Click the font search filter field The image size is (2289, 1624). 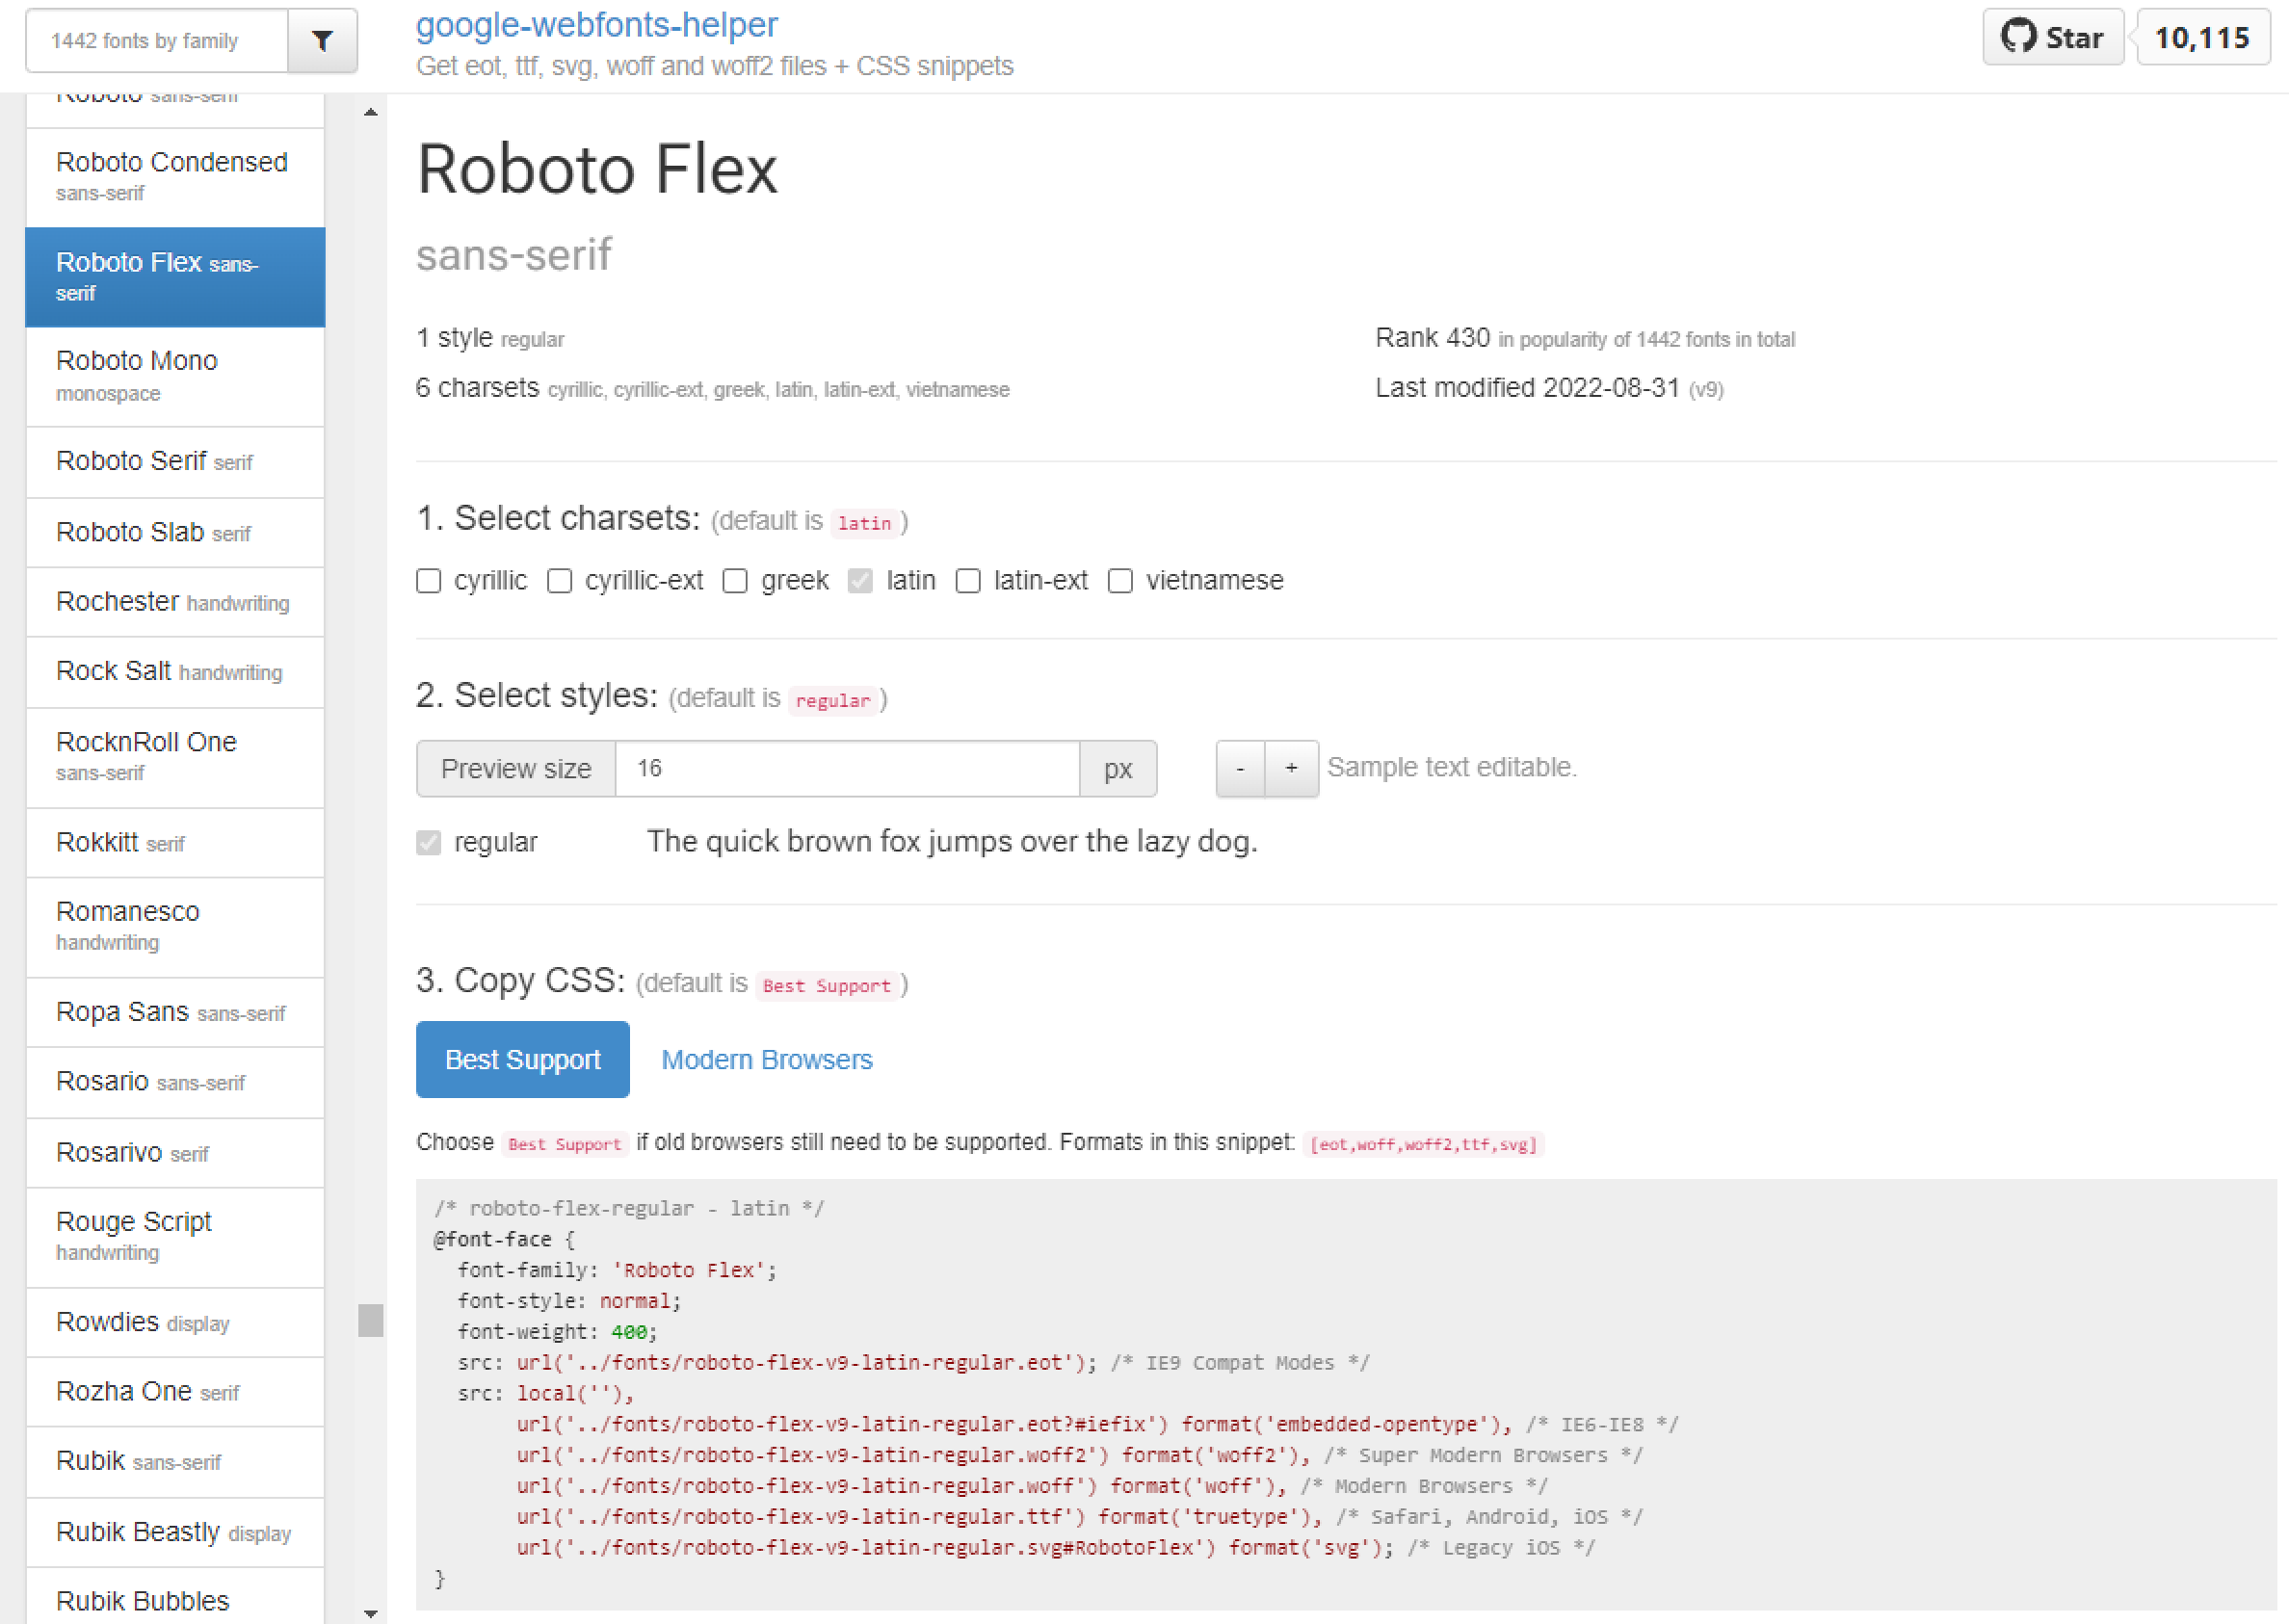(x=157, y=41)
